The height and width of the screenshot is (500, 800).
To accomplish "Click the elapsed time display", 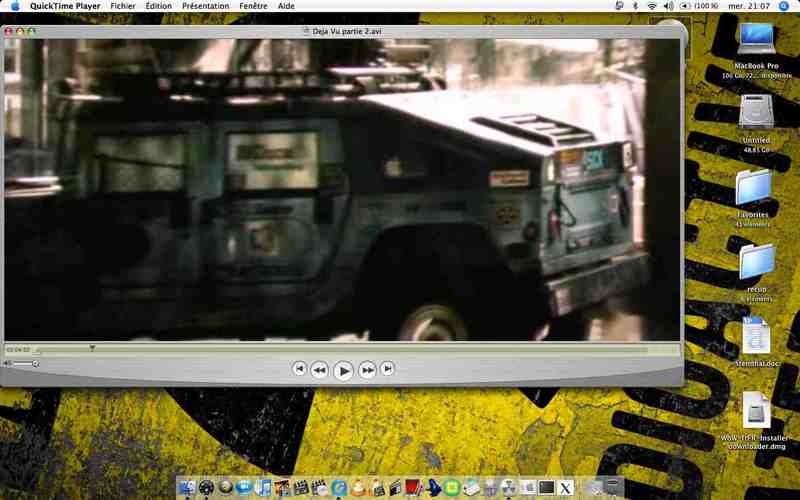I will [18, 350].
